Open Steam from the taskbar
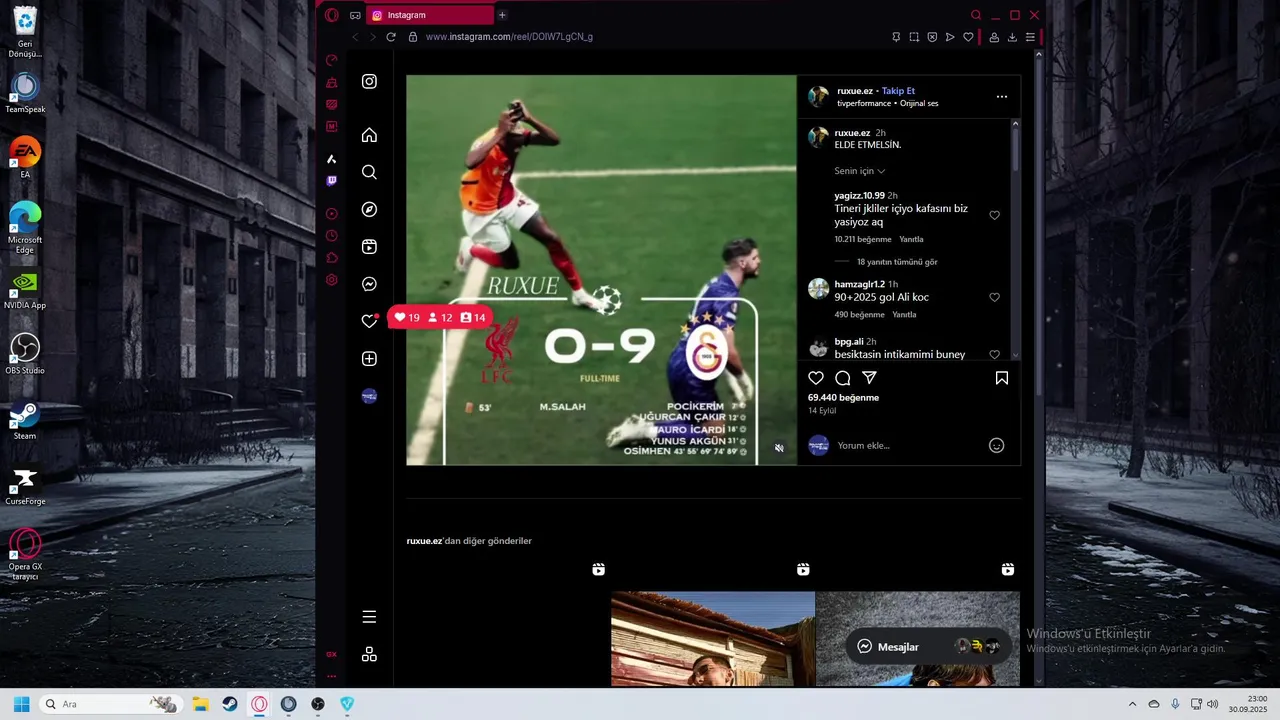The image size is (1280, 720). point(230,704)
